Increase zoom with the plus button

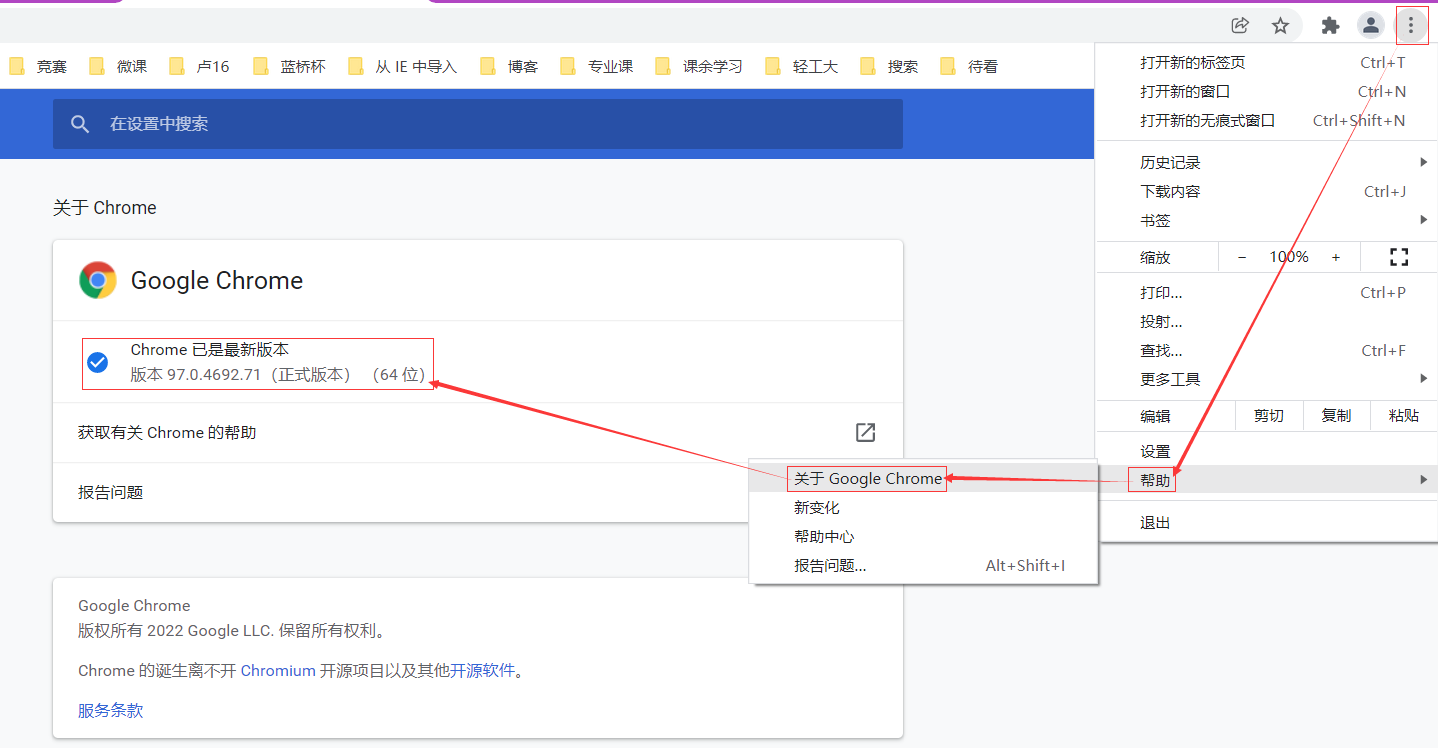coord(1335,257)
